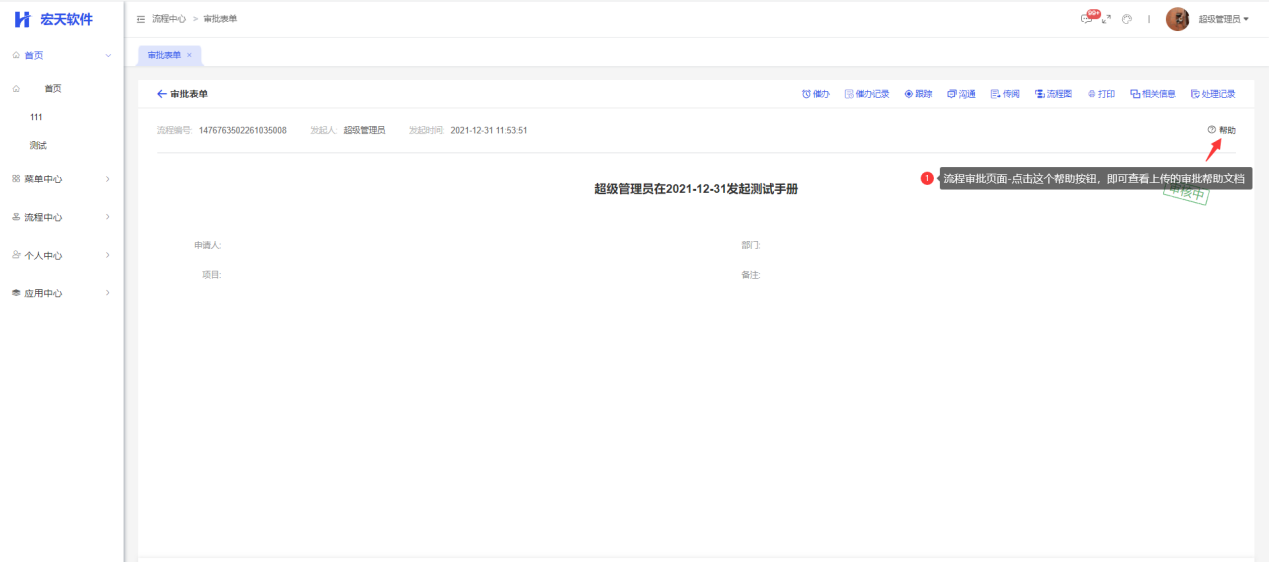Close the 审批表单 tab
This screenshot has width=1269, height=562.
click(189, 55)
